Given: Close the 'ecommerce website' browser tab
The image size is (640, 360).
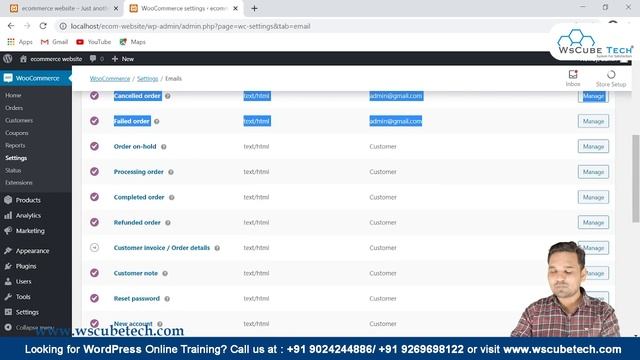Looking at the screenshot, I should pos(116,8).
